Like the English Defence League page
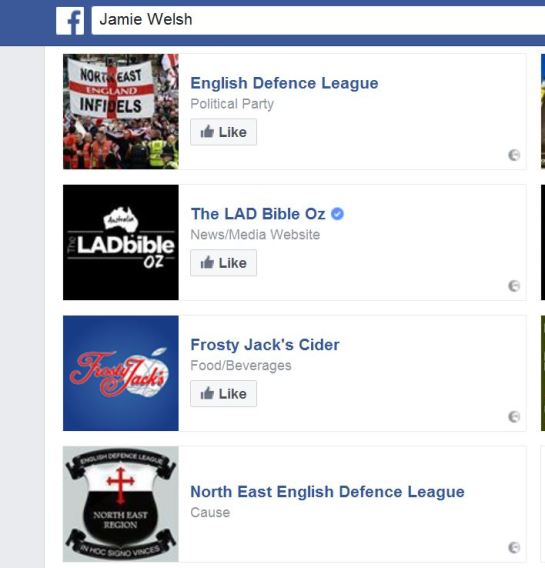545x568 pixels. pyautogui.click(x=223, y=132)
